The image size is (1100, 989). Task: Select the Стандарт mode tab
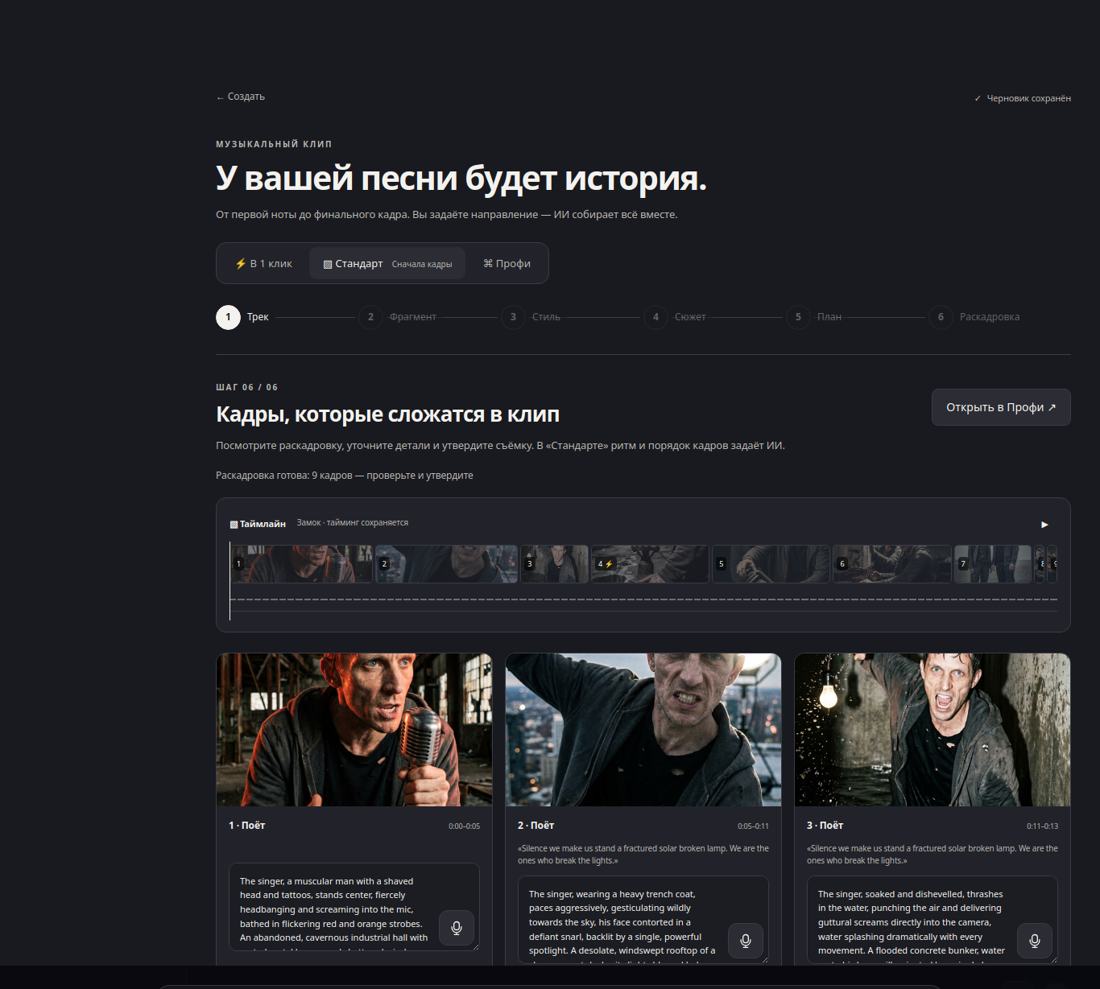point(387,264)
